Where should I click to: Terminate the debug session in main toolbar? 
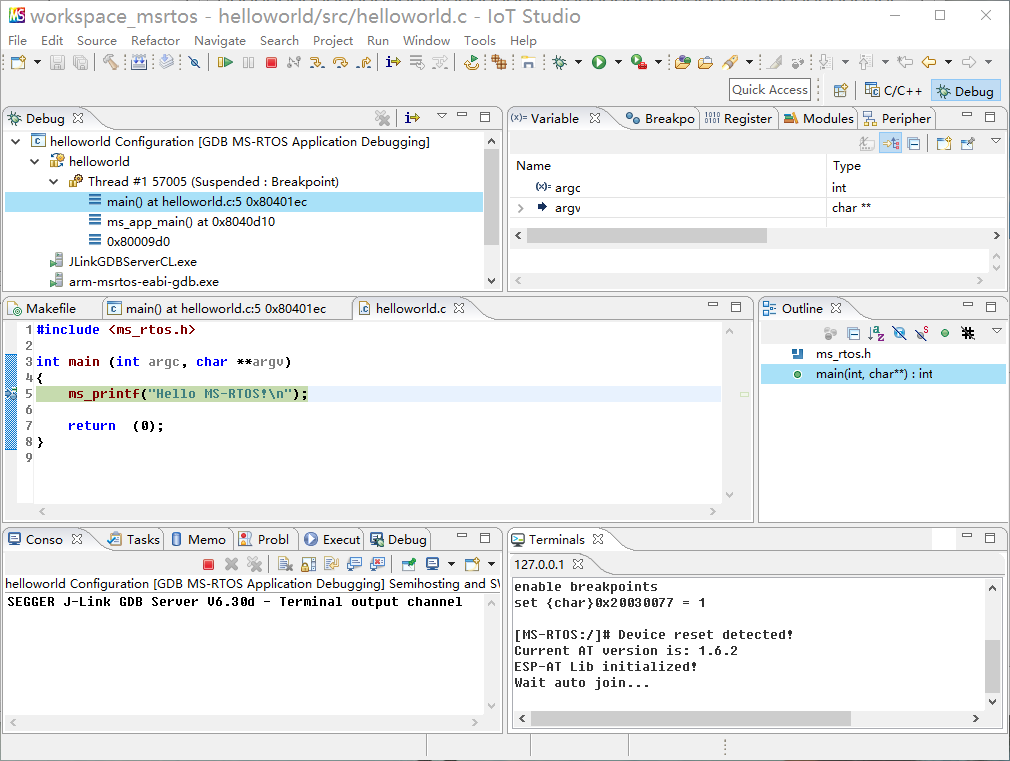tap(271, 63)
